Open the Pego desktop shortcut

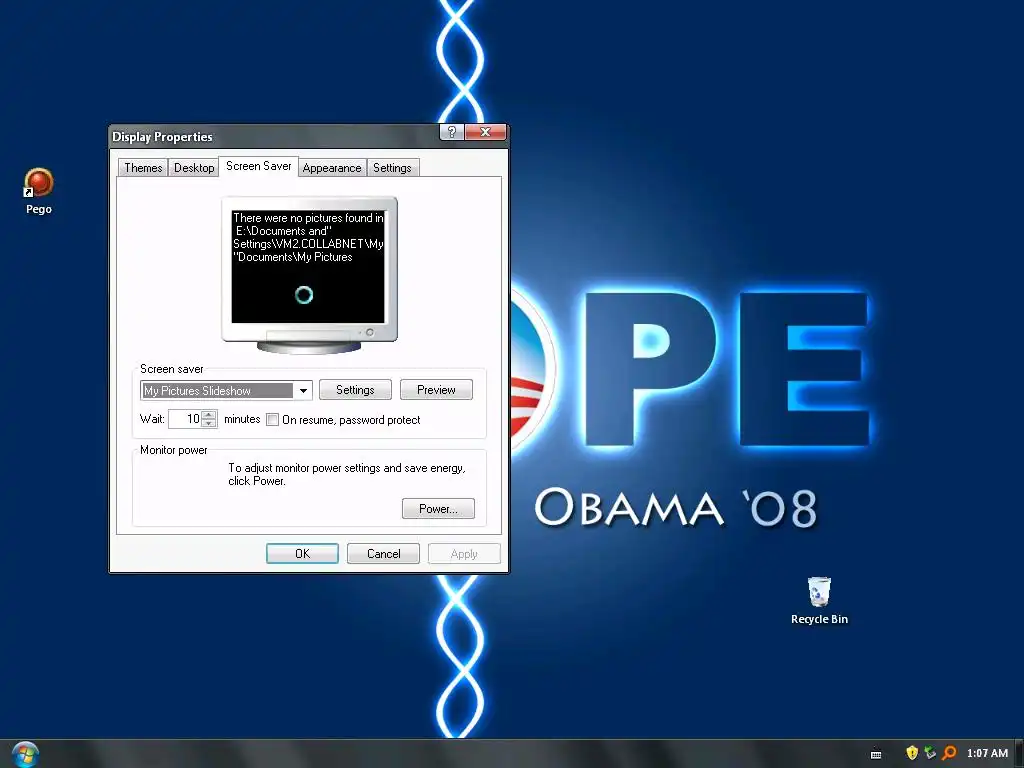39,191
